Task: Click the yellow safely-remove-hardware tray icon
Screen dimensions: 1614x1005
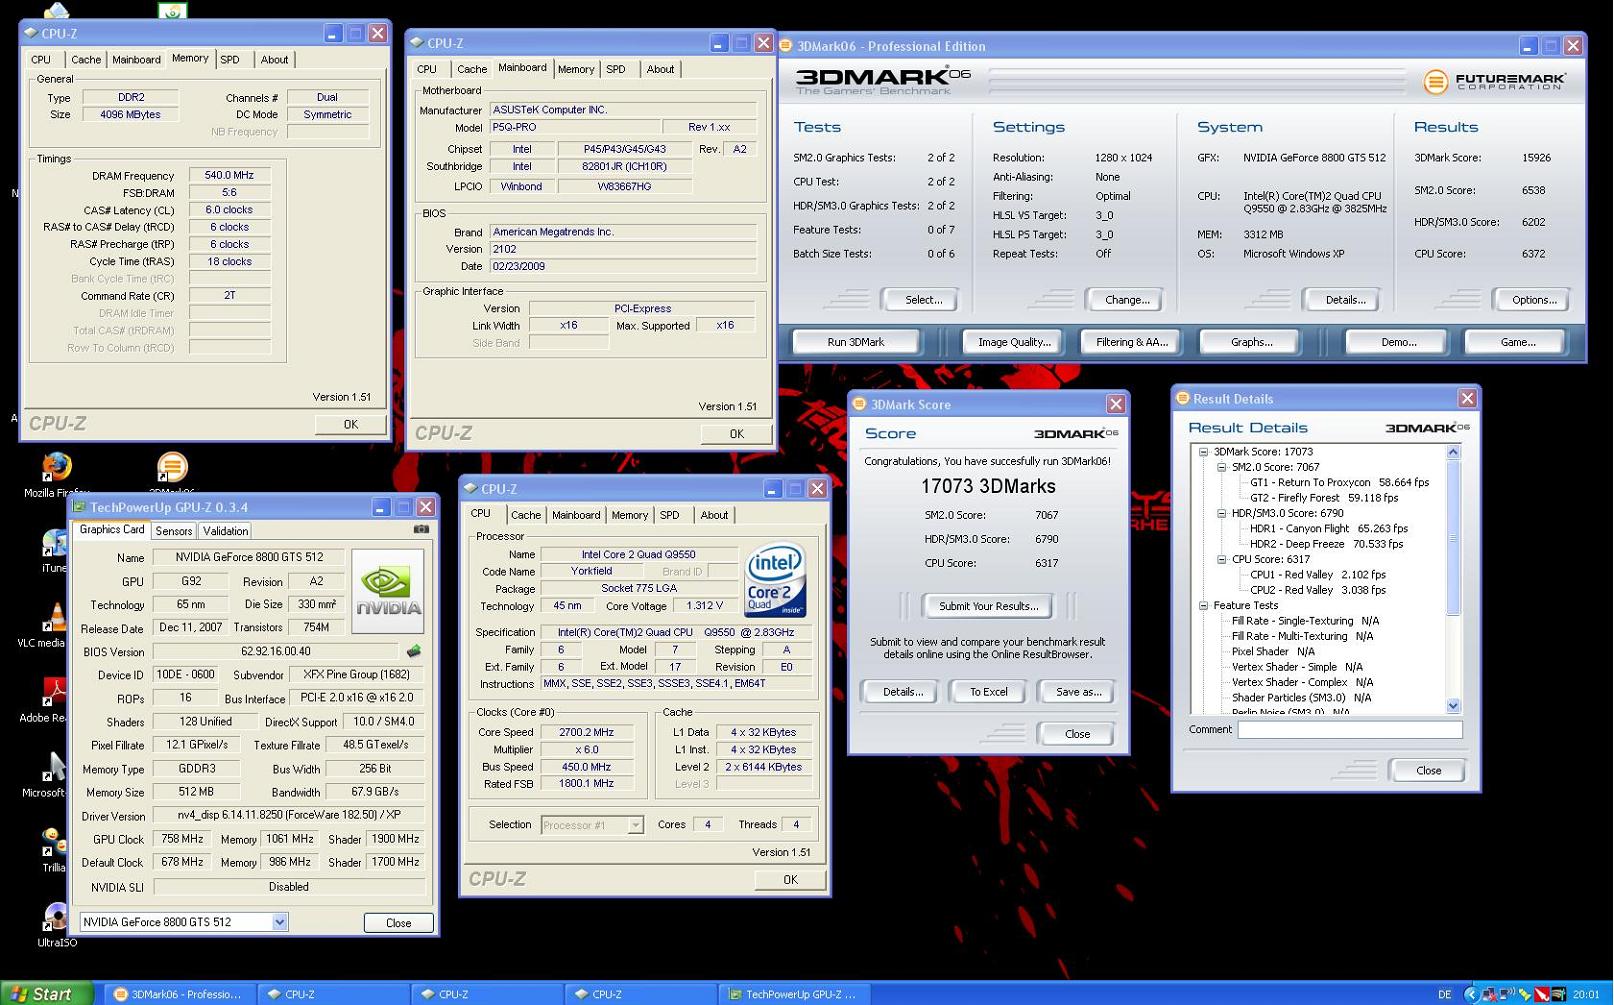Action: [1524, 994]
